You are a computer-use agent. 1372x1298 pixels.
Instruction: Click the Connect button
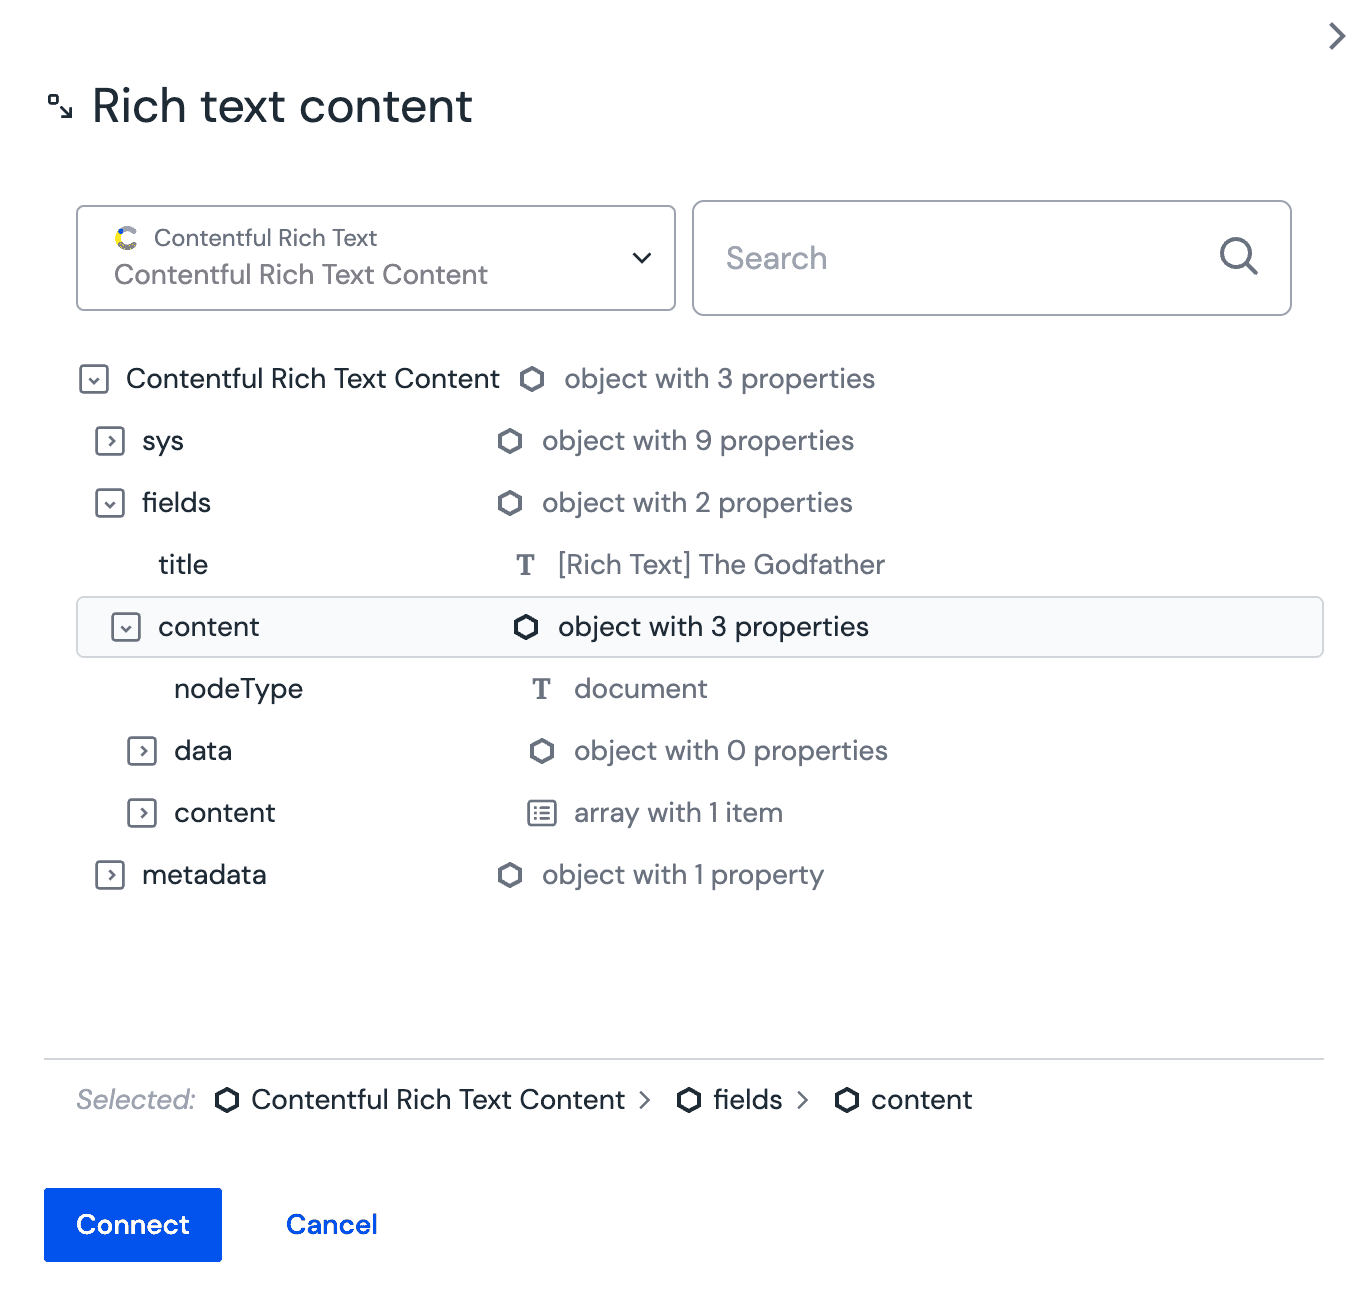pyautogui.click(x=133, y=1225)
